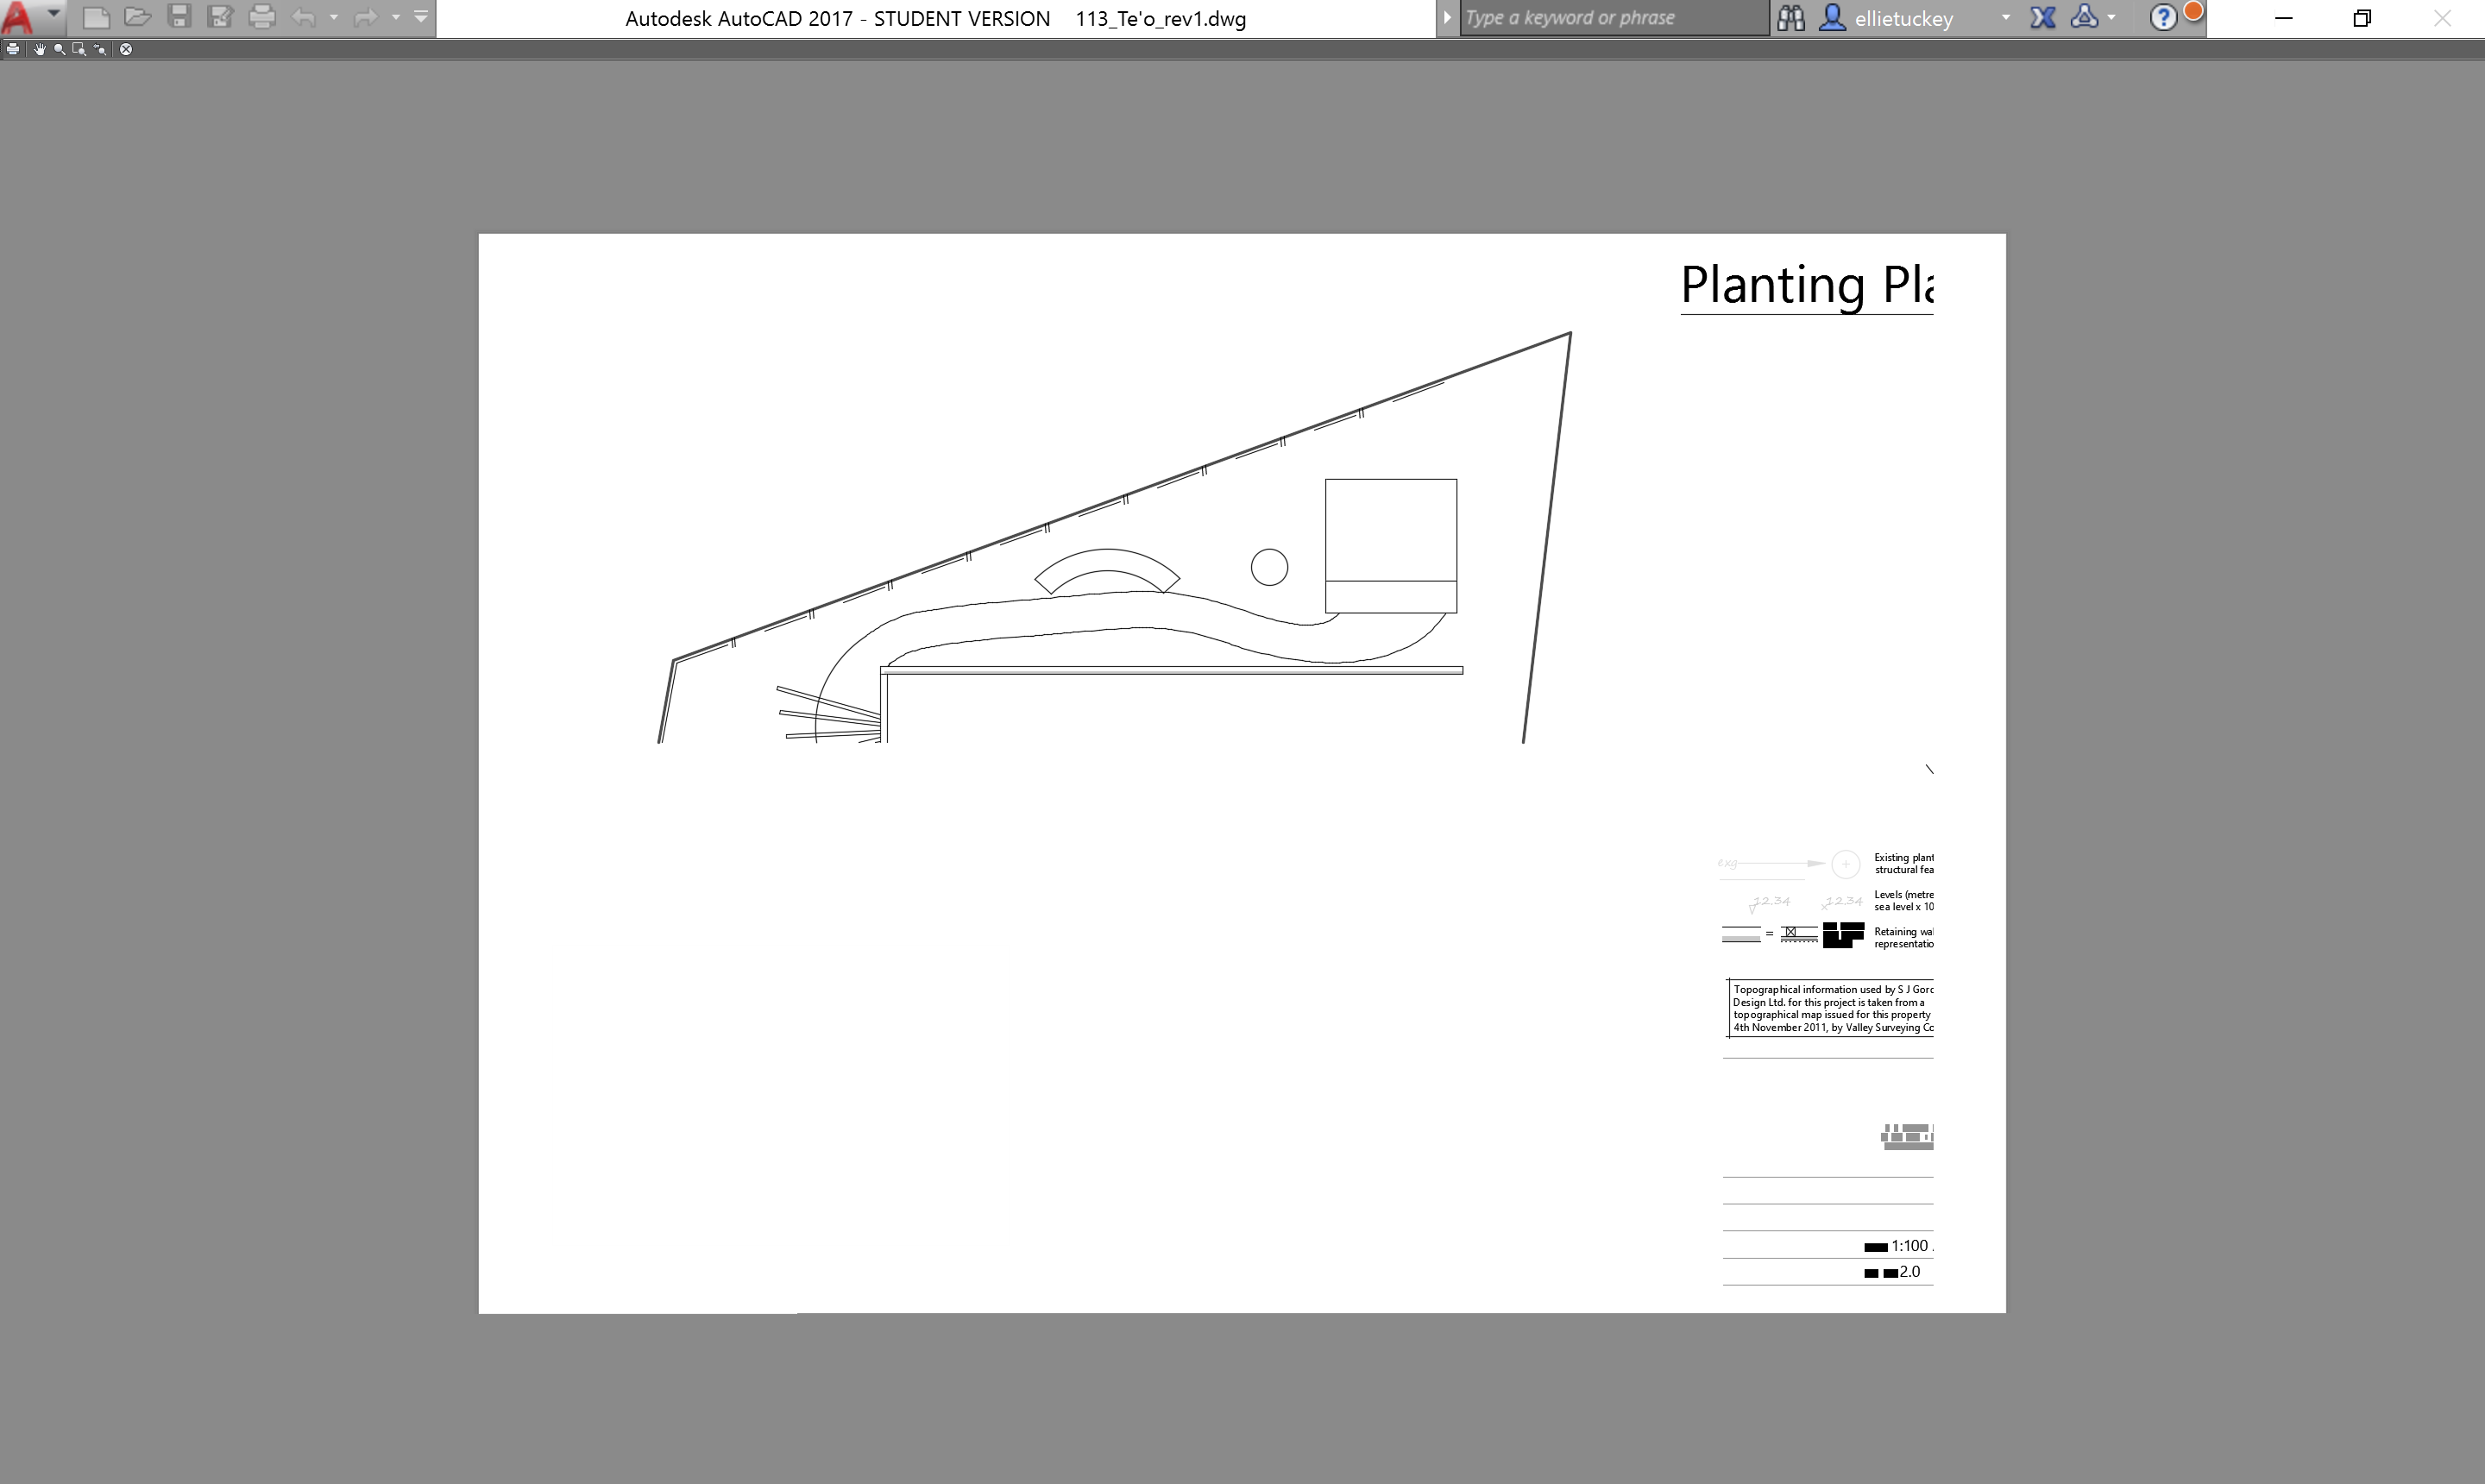This screenshot has width=2485, height=1484.
Task: Click the Planting Plan title text
Action: tap(1806, 286)
